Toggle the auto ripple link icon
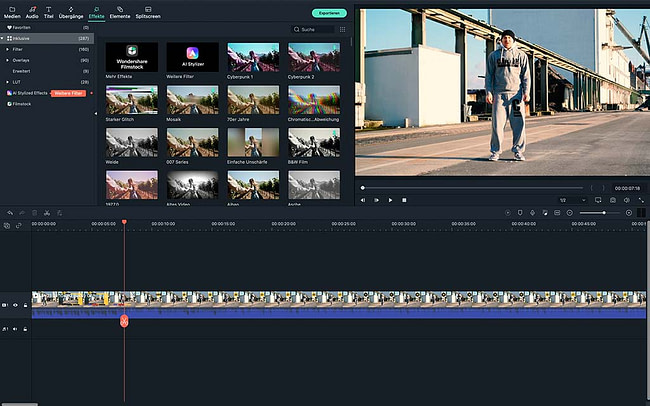 pyautogui.click(x=19, y=226)
